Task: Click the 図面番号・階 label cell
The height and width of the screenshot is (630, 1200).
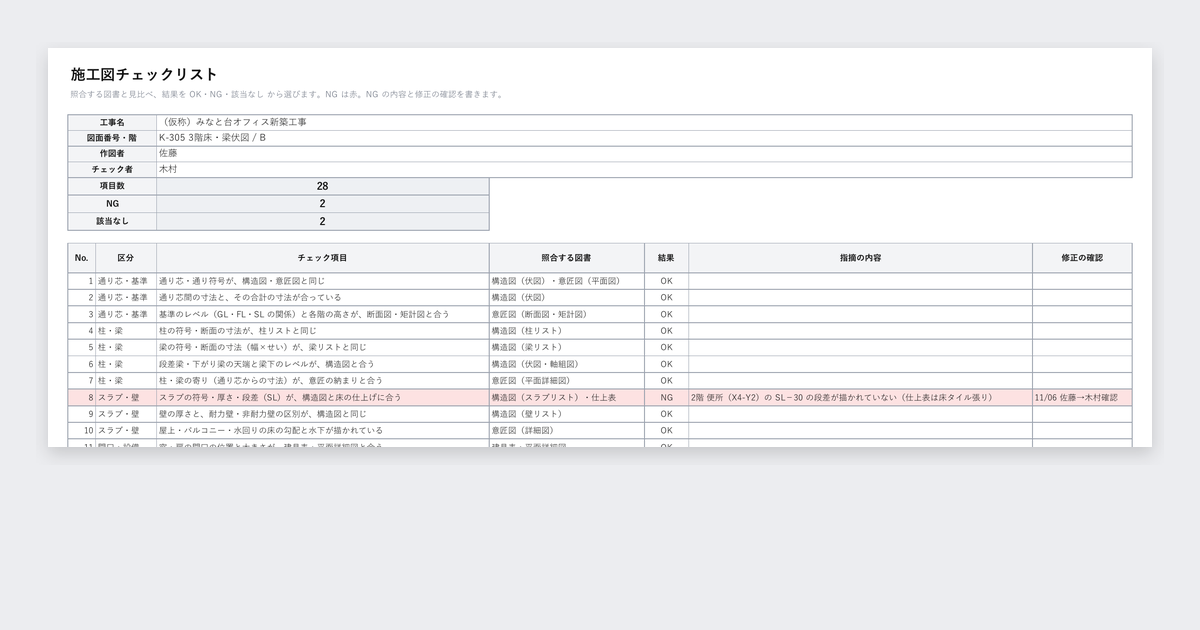Action: coord(112,138)
